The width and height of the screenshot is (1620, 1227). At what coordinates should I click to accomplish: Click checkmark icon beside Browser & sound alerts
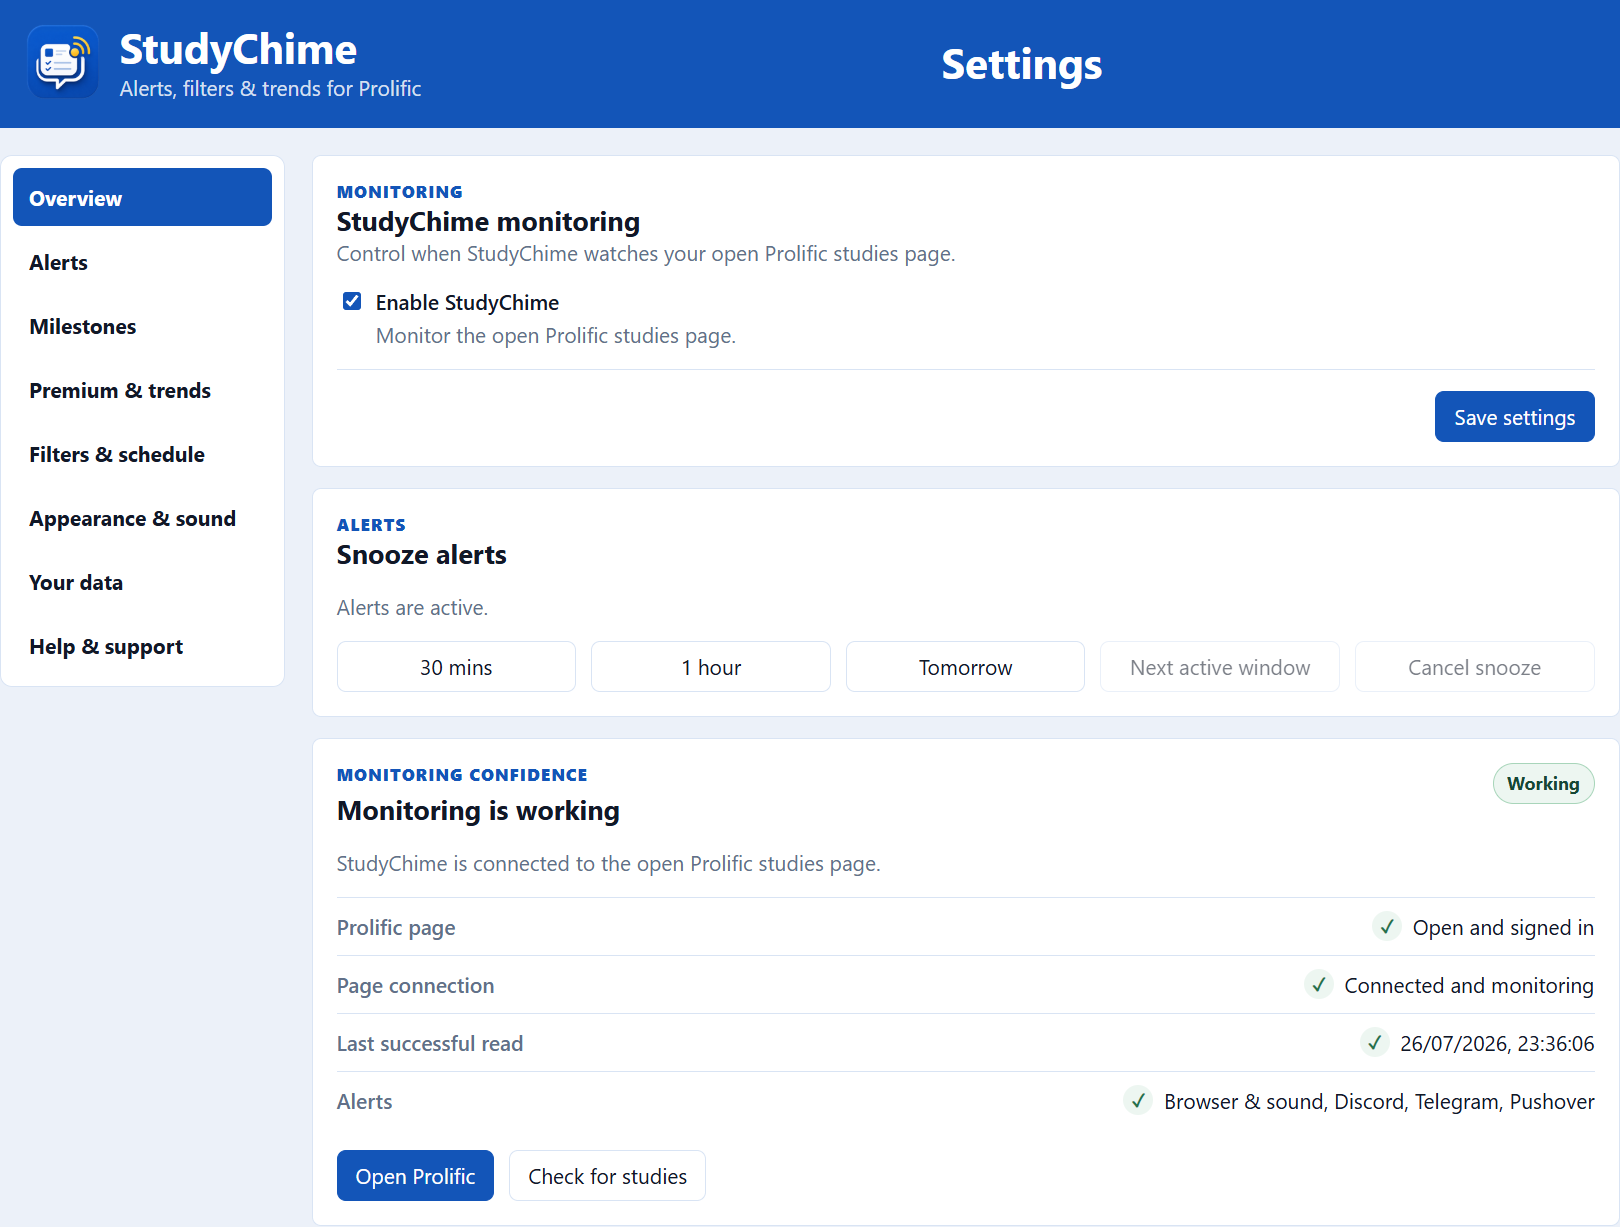(x=1137, y=1101)
